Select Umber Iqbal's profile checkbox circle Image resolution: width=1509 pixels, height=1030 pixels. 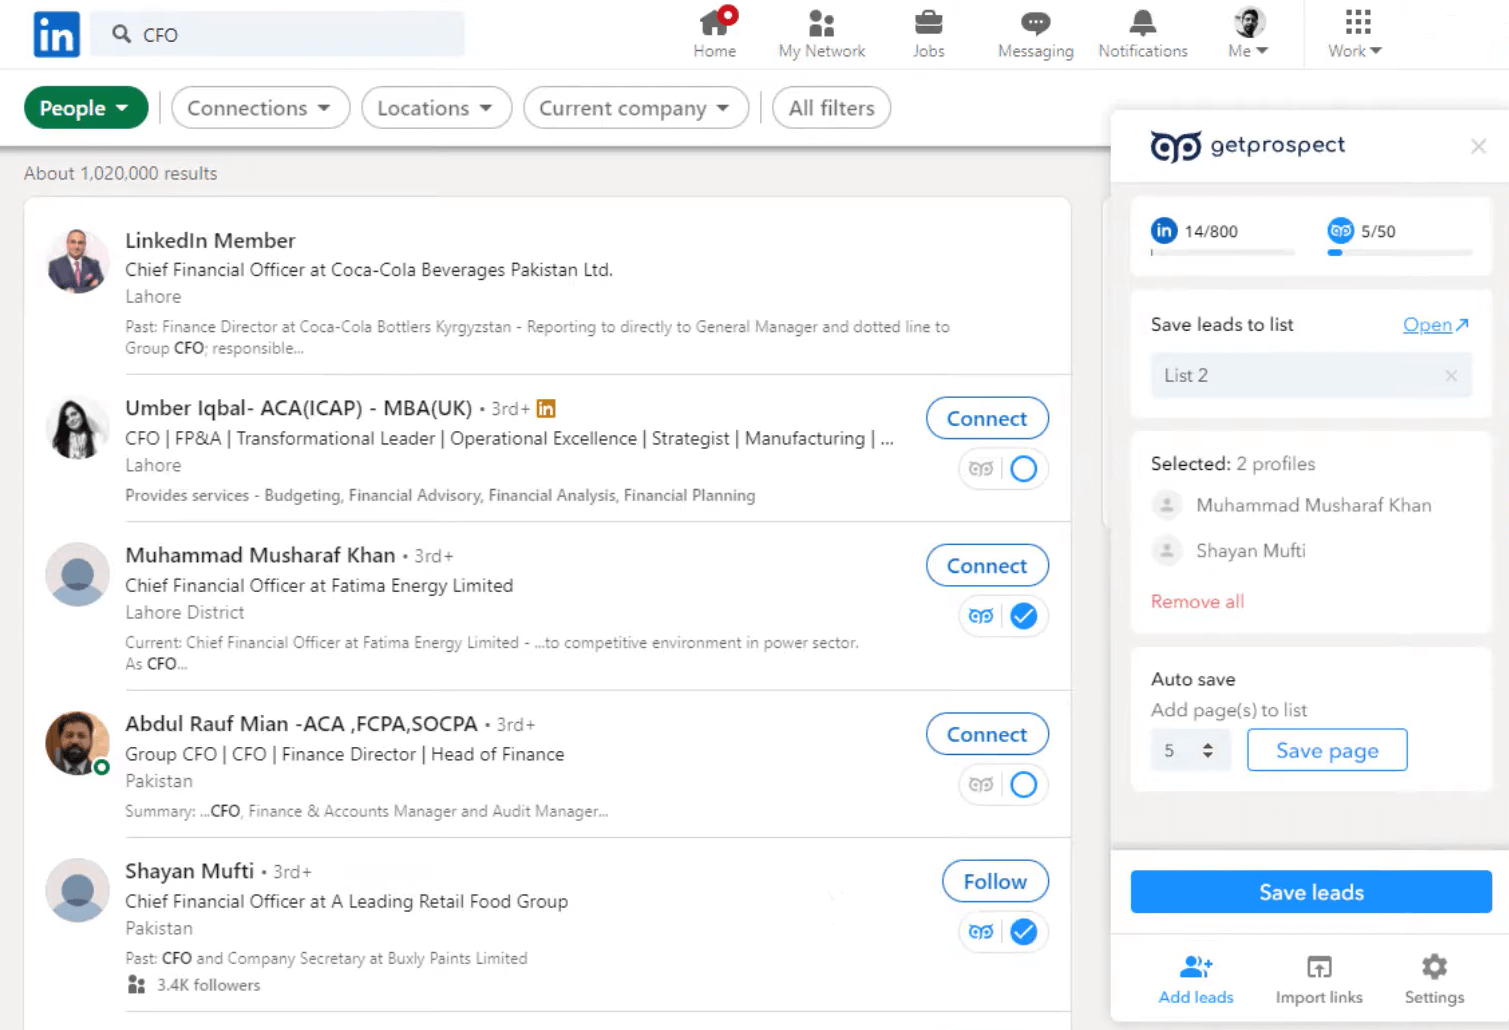(1023, 469)
